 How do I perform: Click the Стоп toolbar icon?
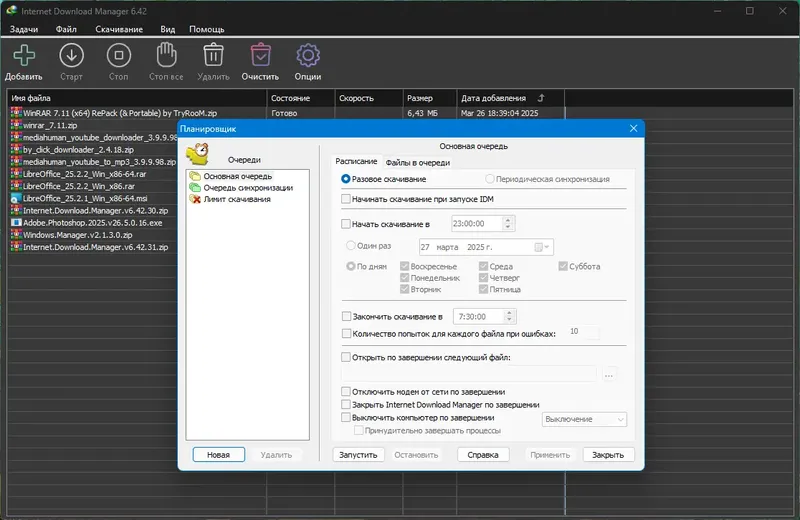(x=119, y=55)
